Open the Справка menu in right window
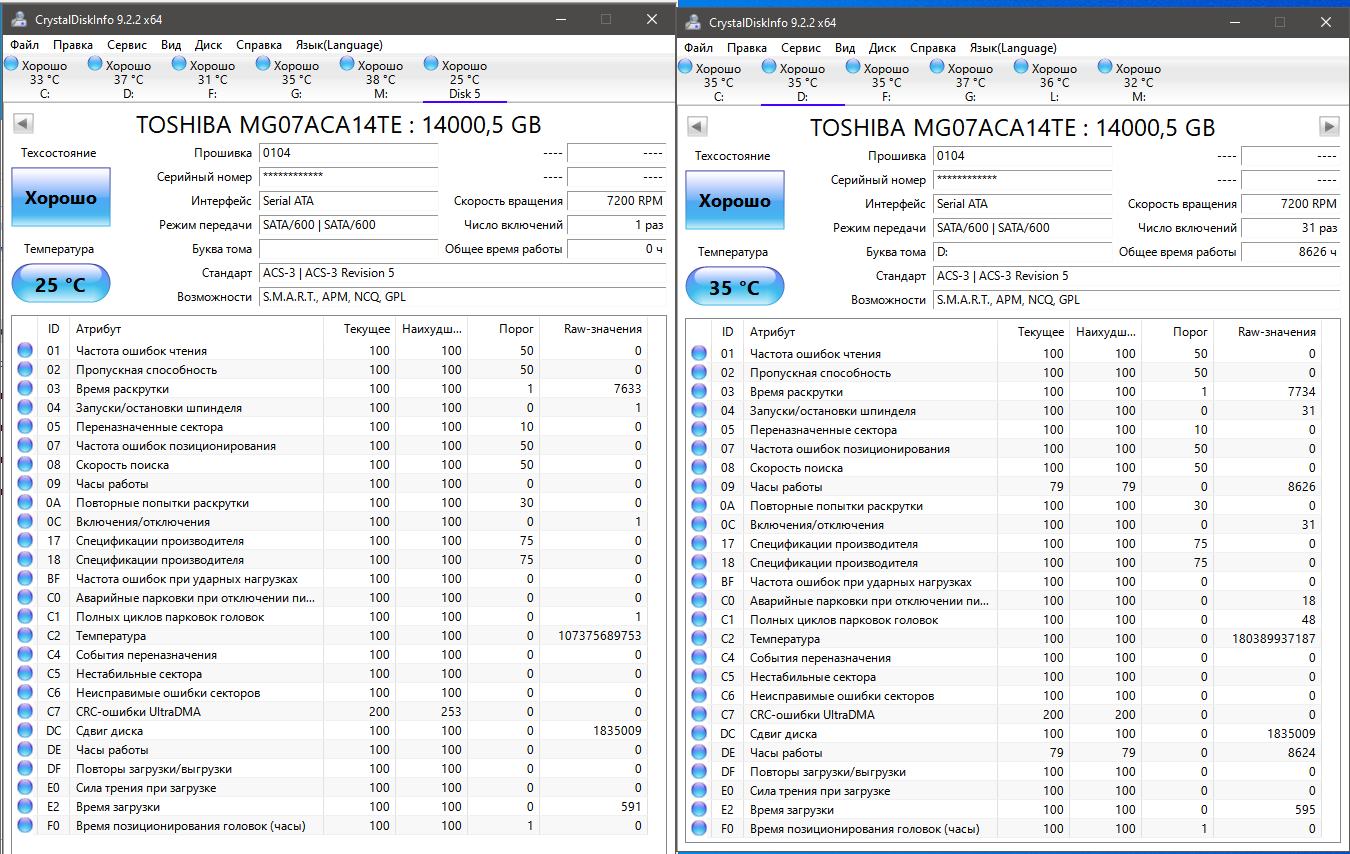1350x854 pixels. pyautogui.click(x=933, y=48)
